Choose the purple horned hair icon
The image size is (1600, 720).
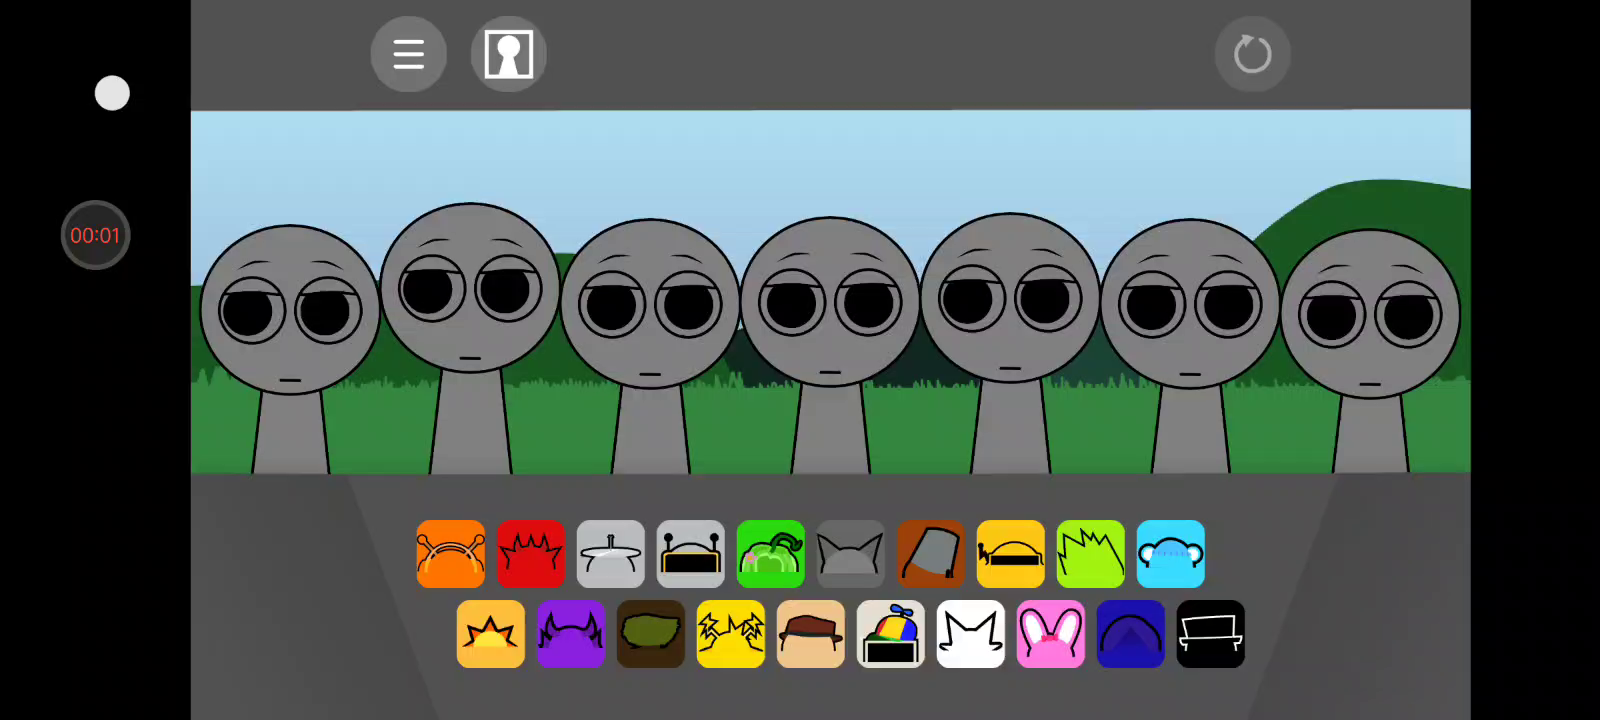(571, 634)
